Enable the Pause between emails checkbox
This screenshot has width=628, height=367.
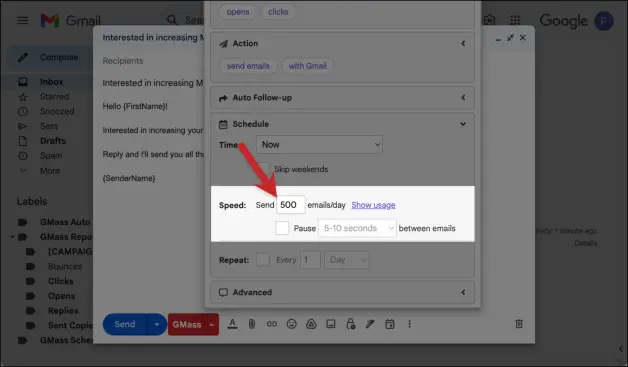tap(282, 228)
